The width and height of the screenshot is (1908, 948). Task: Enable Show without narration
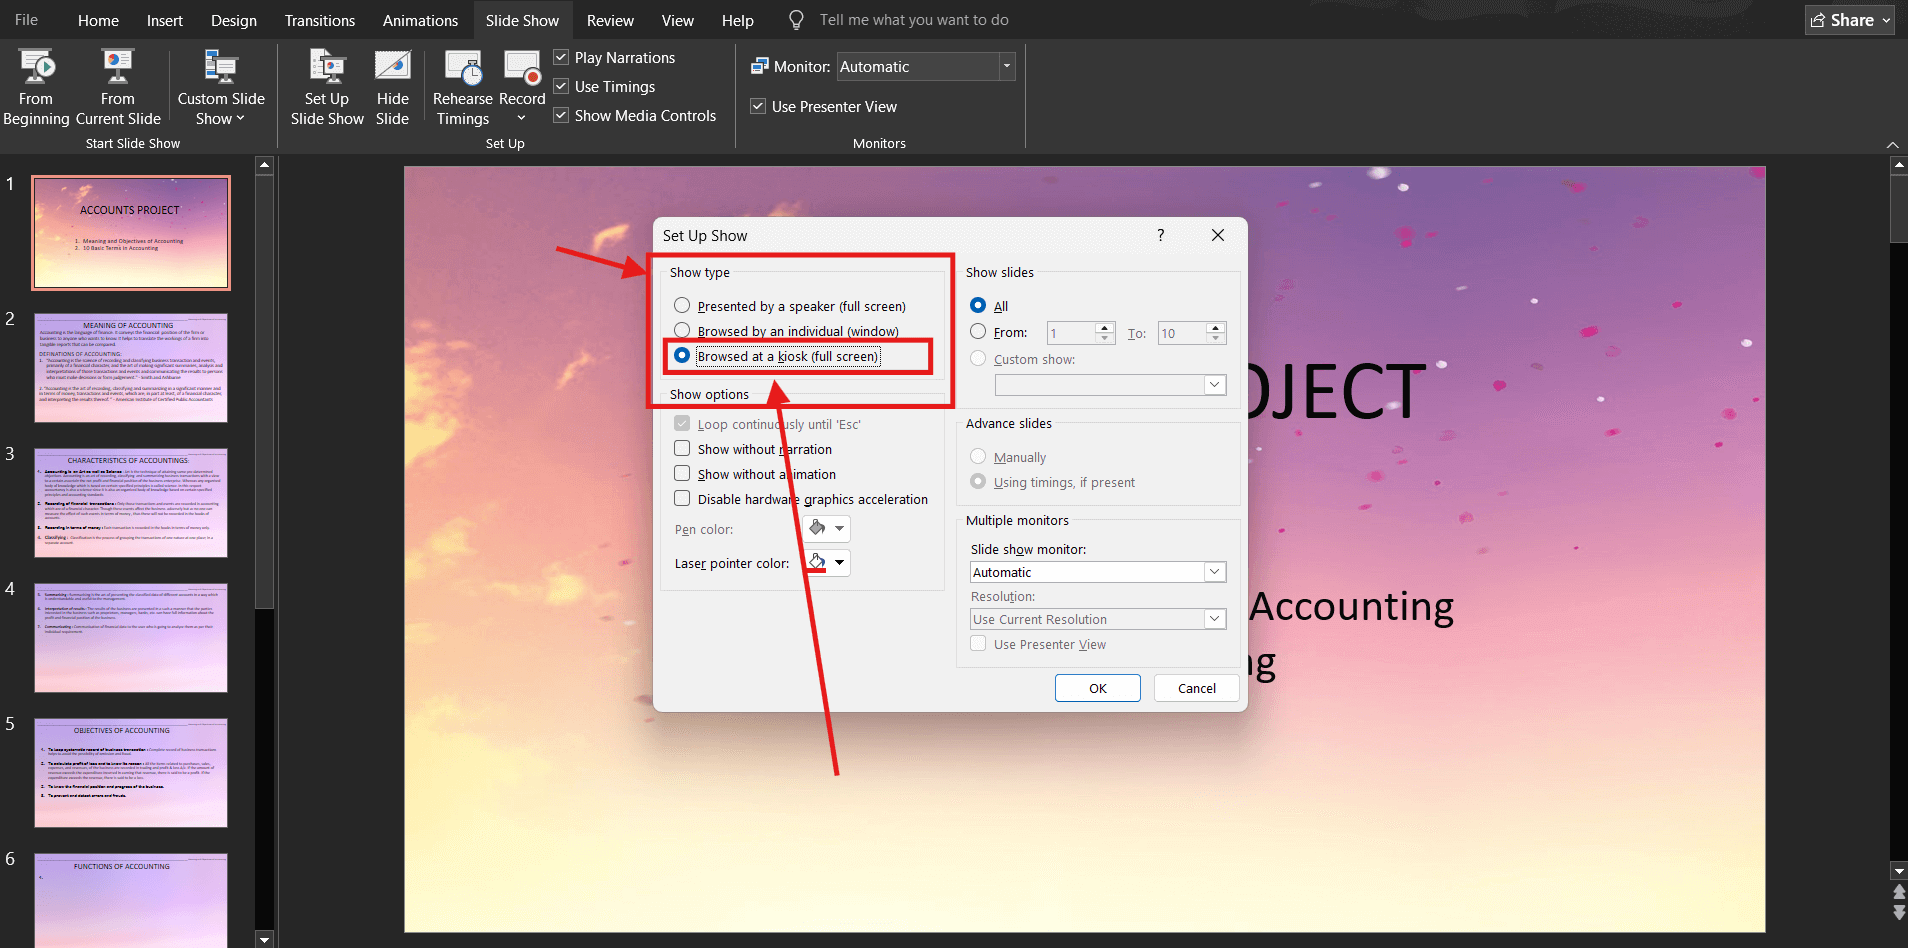(682, 449)
